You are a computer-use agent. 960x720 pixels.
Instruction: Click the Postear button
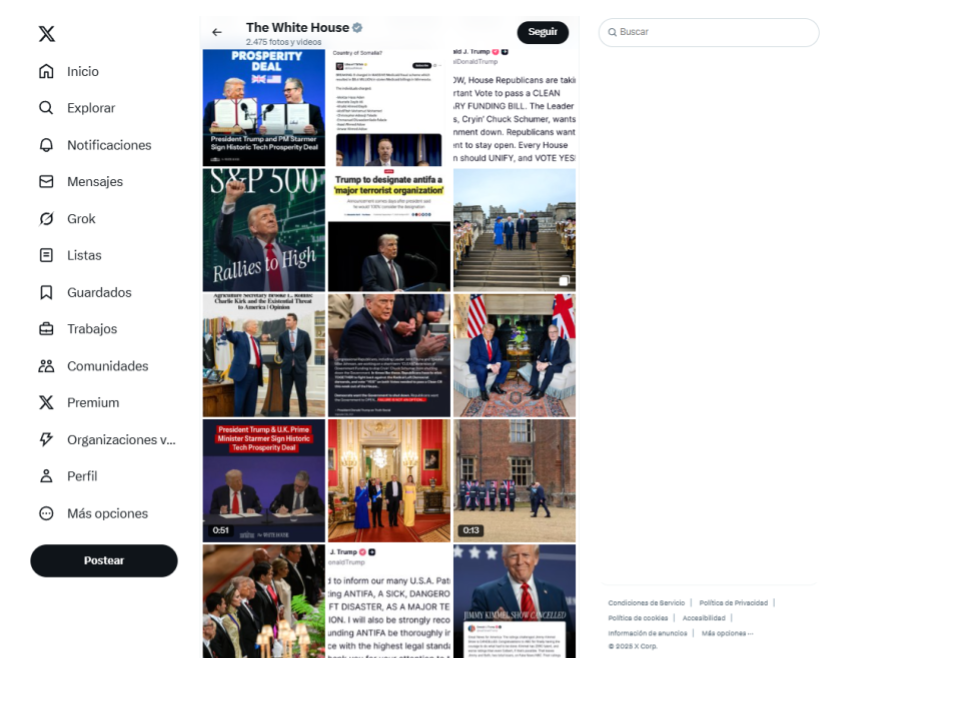104,561
